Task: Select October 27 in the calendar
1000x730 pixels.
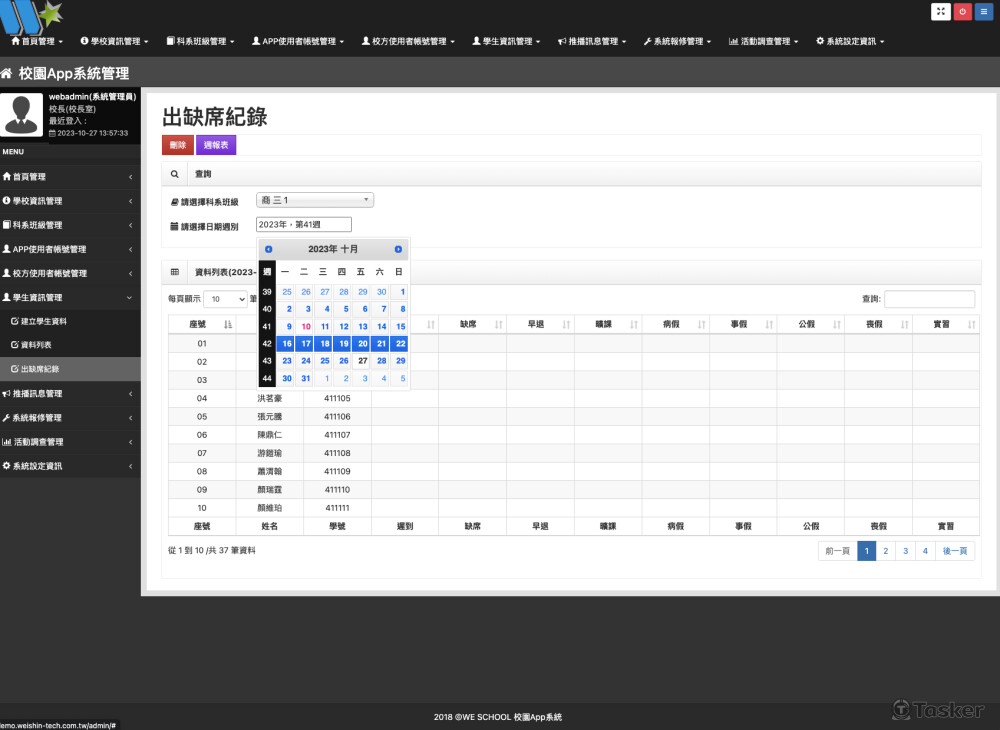Action: click(x=362, y=360)
